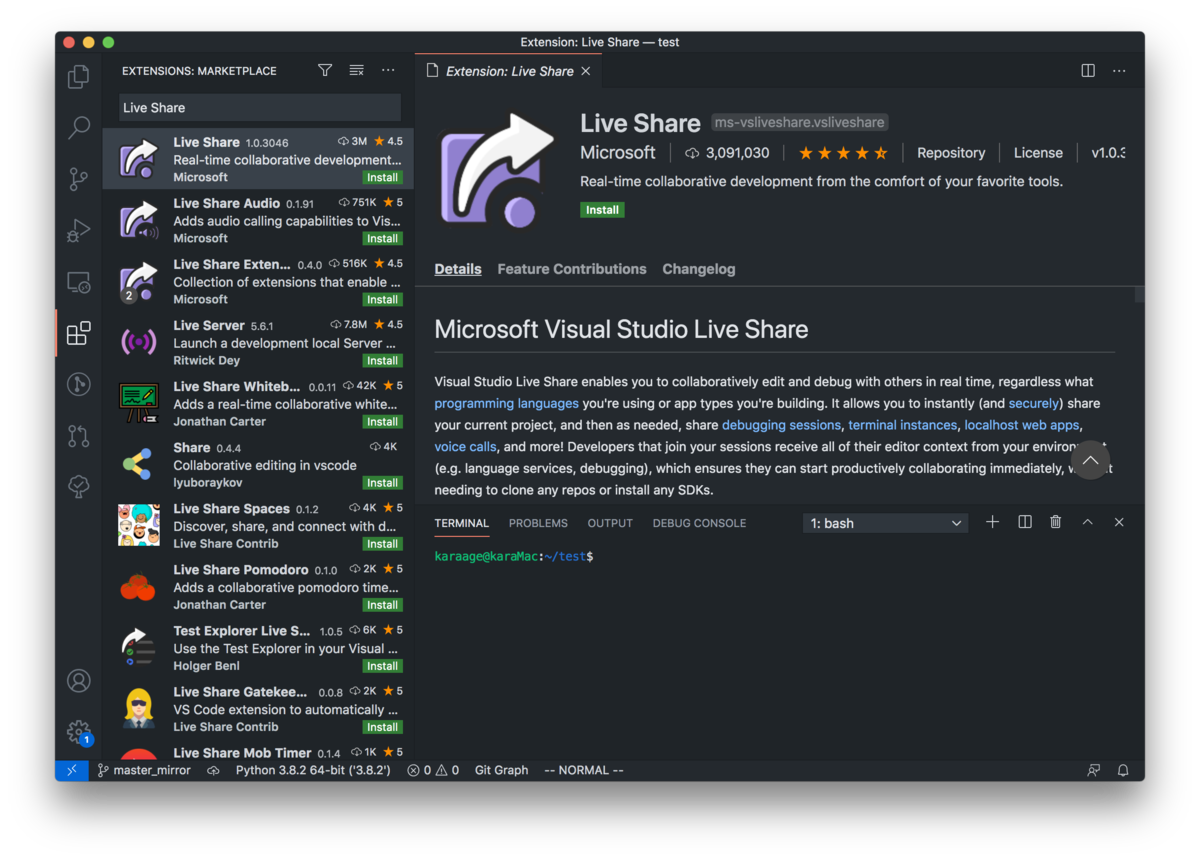Select Live Share Extension Pack list item
The image size is (1200, 860).
click(x=258, y=281)
